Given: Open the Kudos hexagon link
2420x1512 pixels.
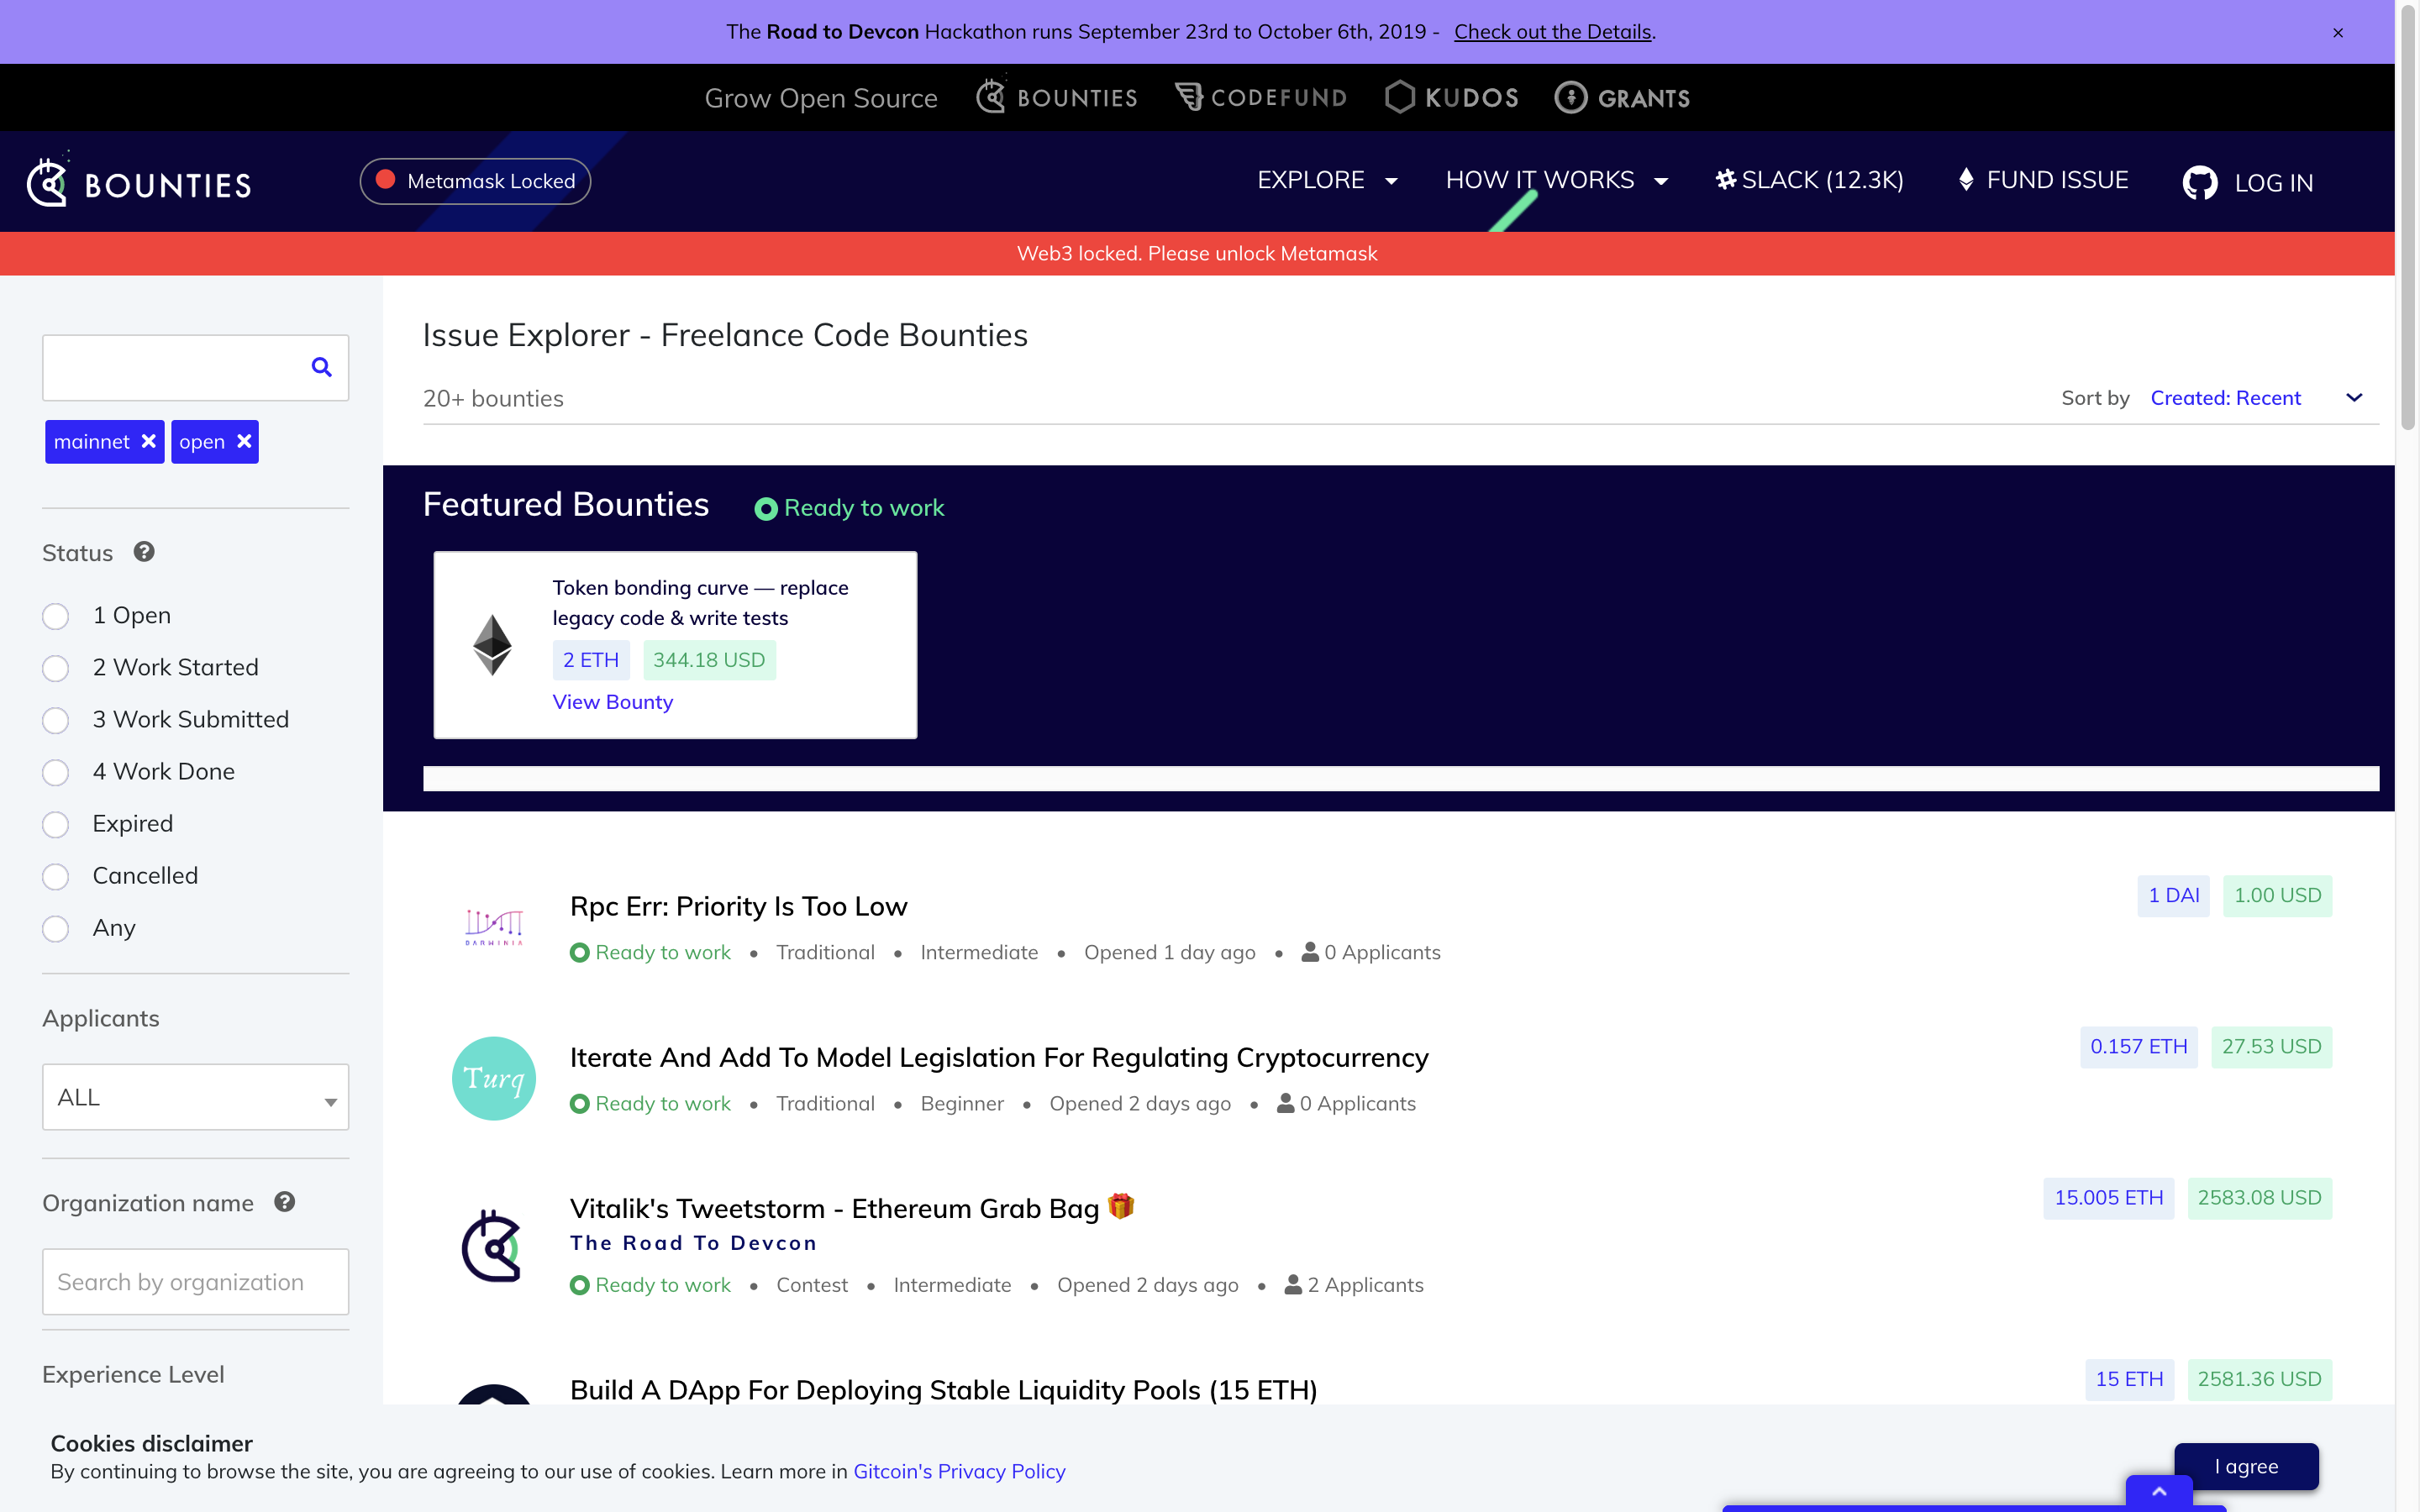Looking at the screenshot, I should [1452, 98].
